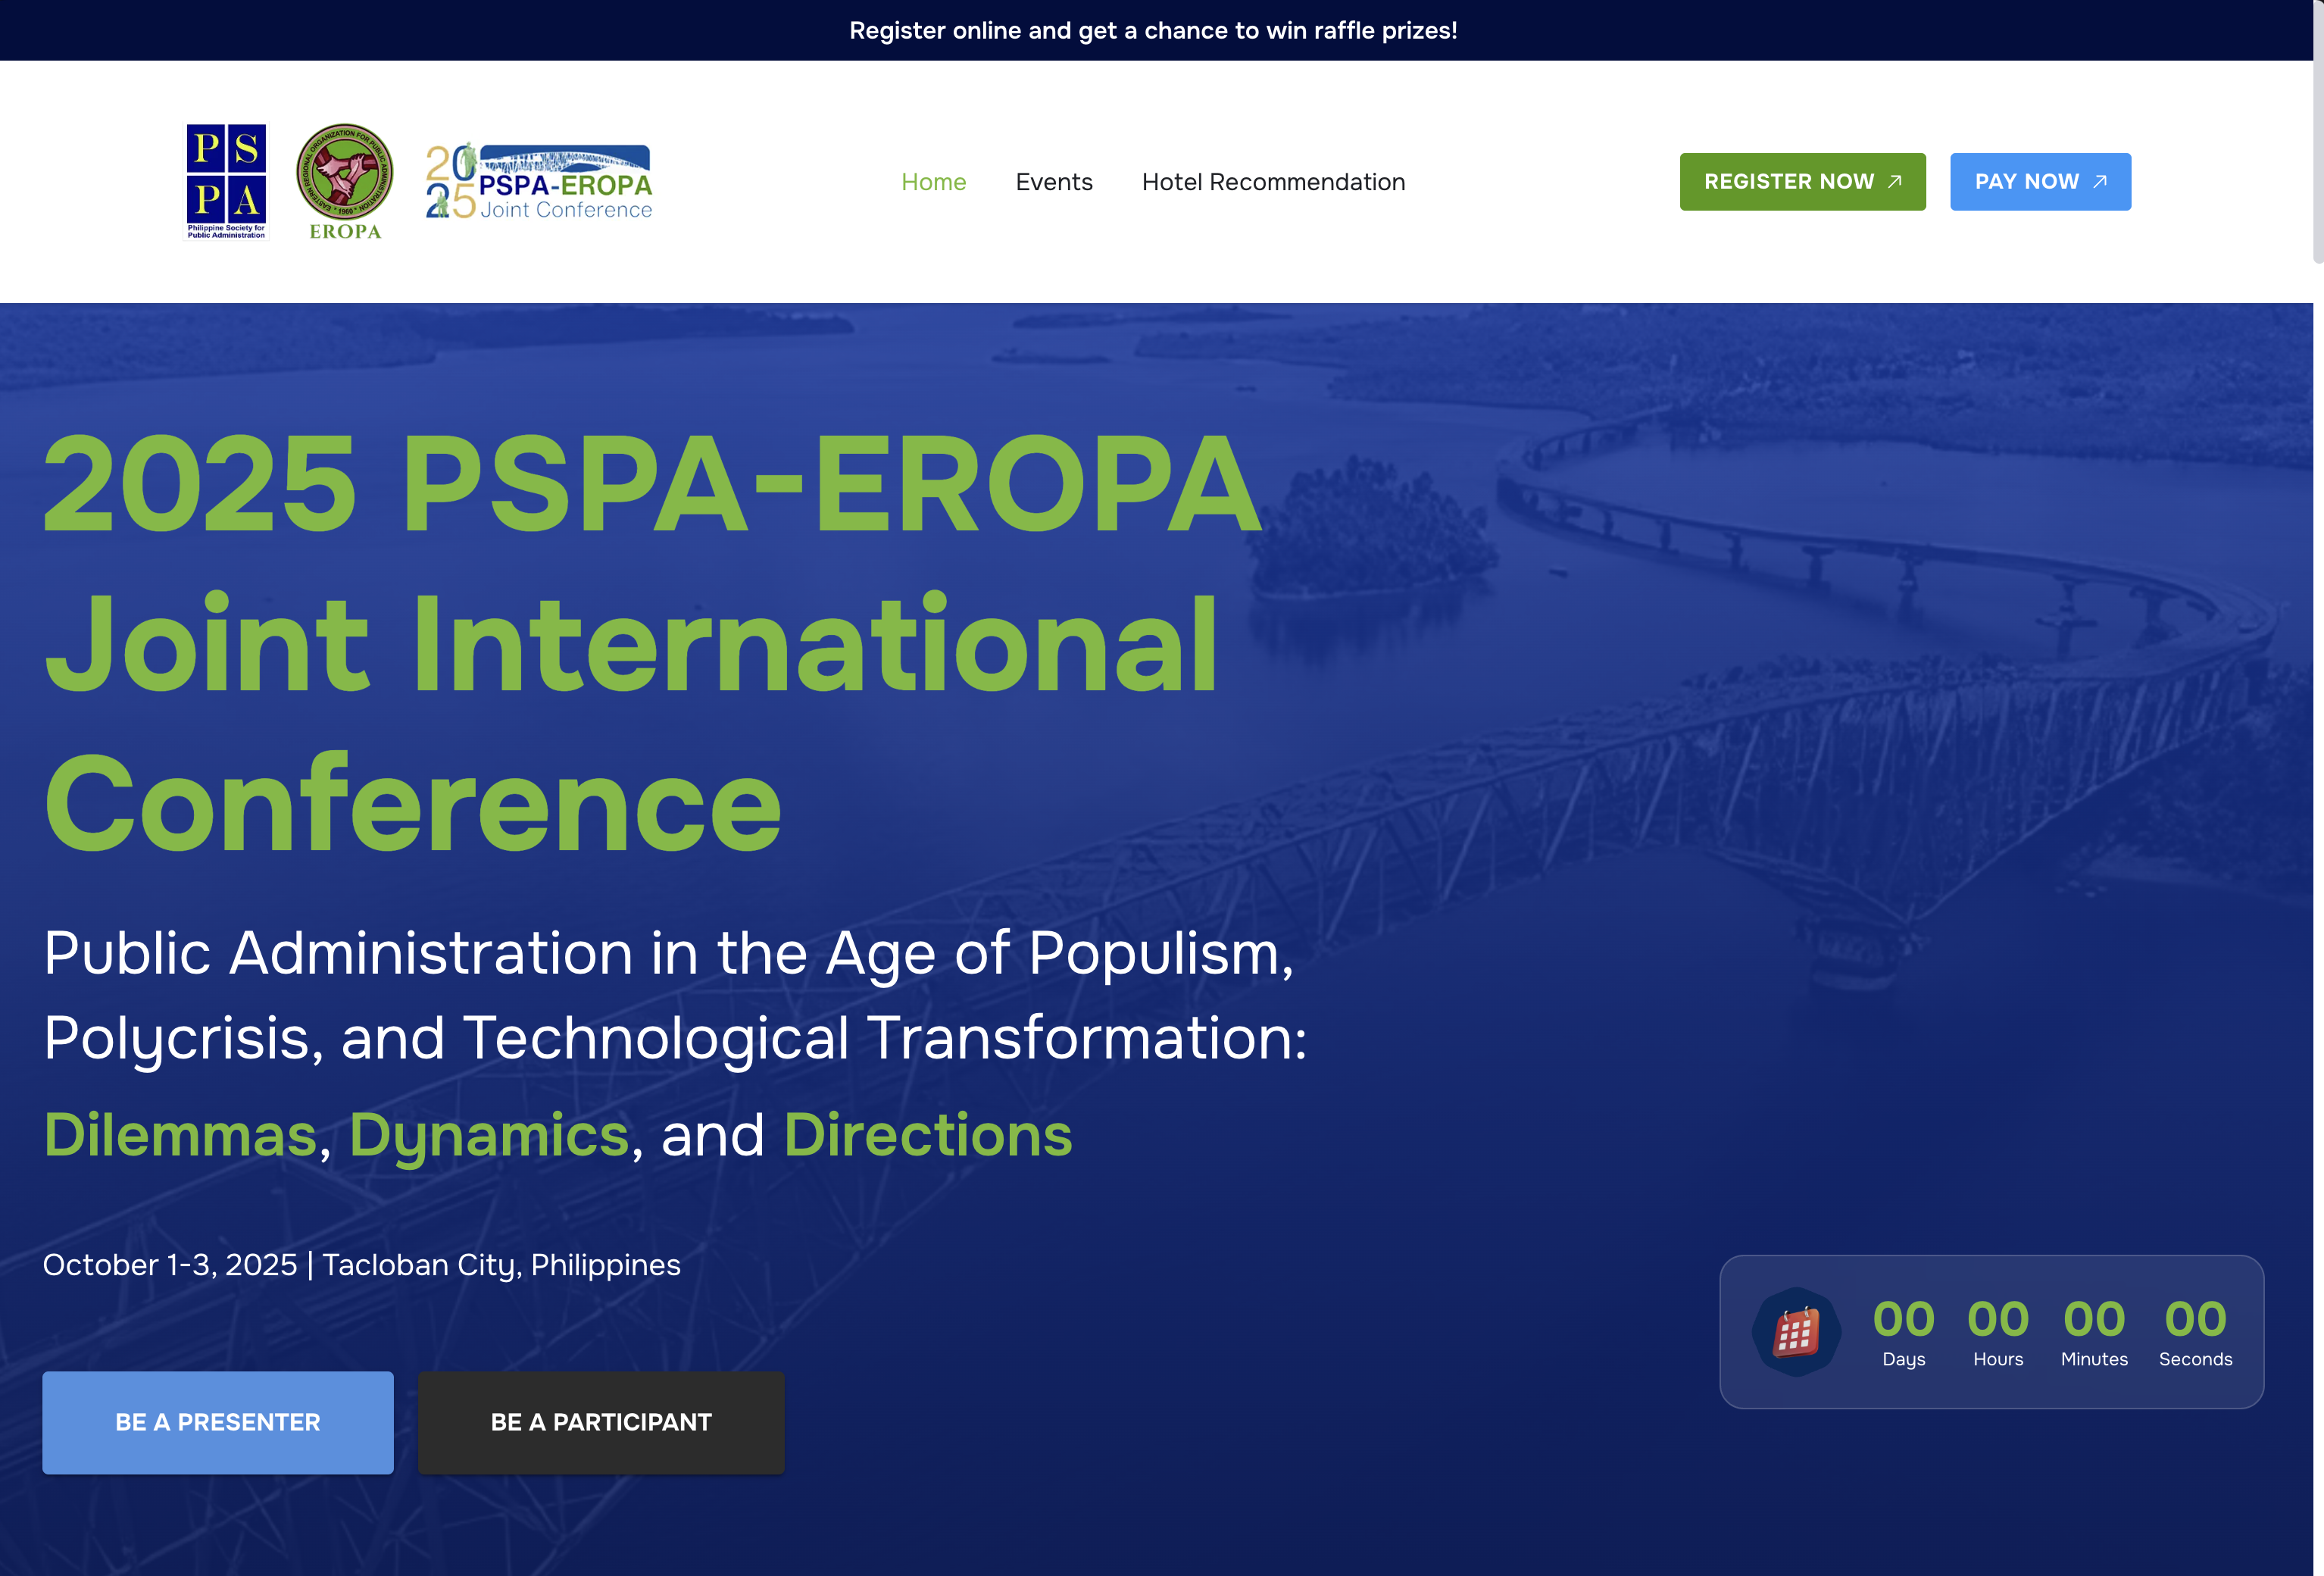This screenshot has width=2324, height=1576.
Task: Open the Events menu item
Action: pyautogui.click(x=1054, y=182)
